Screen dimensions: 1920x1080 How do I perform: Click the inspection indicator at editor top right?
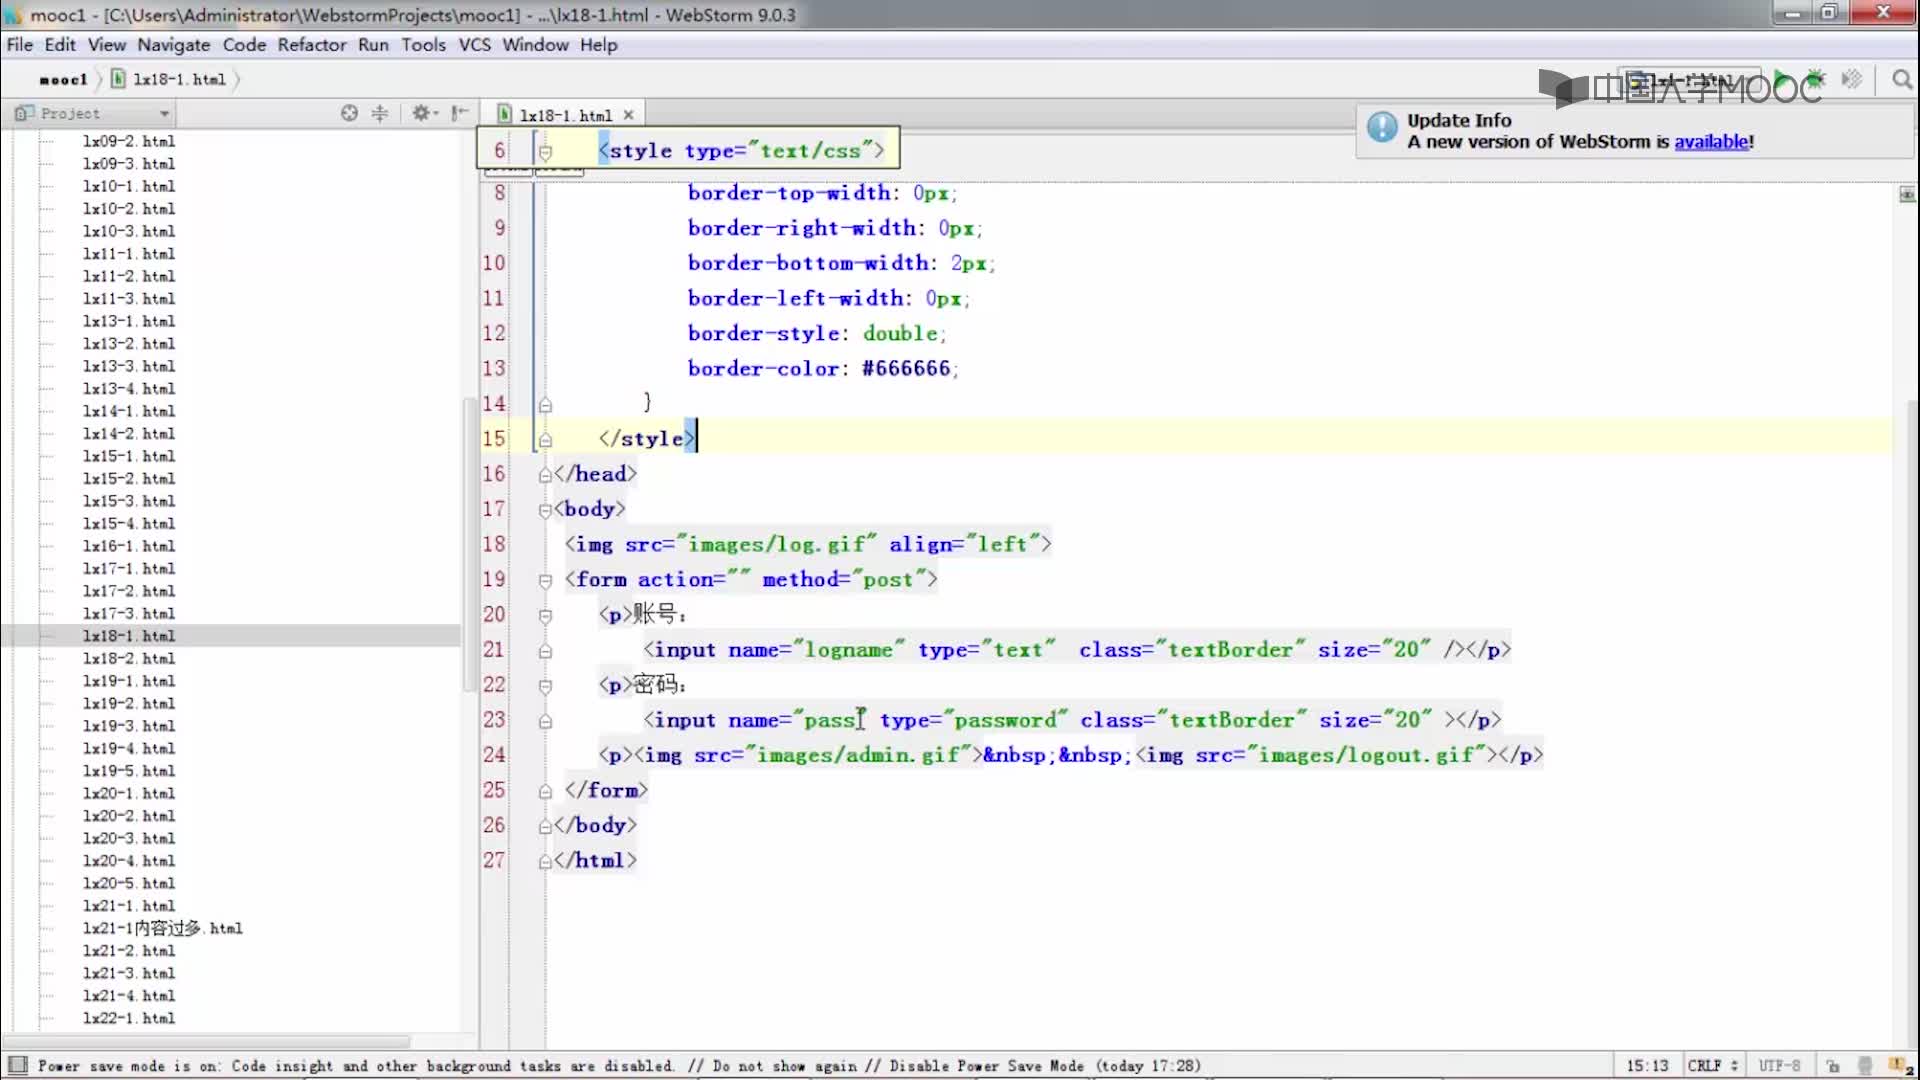(x=1907, y=193)
